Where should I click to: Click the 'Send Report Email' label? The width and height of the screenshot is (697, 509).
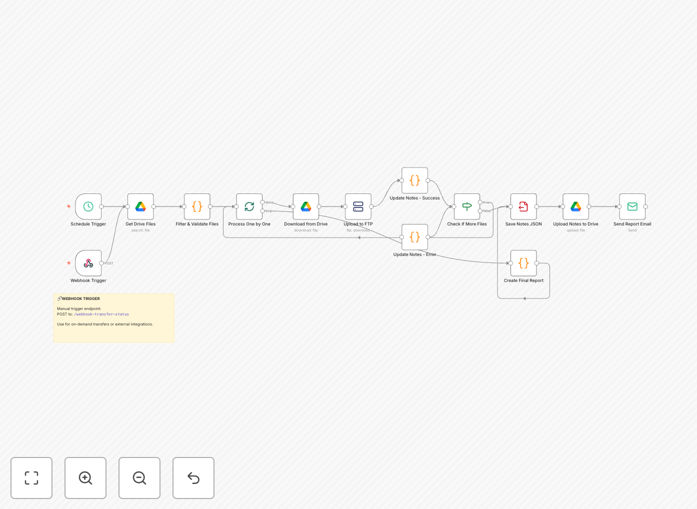pyautogui.click(x=632, y=224)
